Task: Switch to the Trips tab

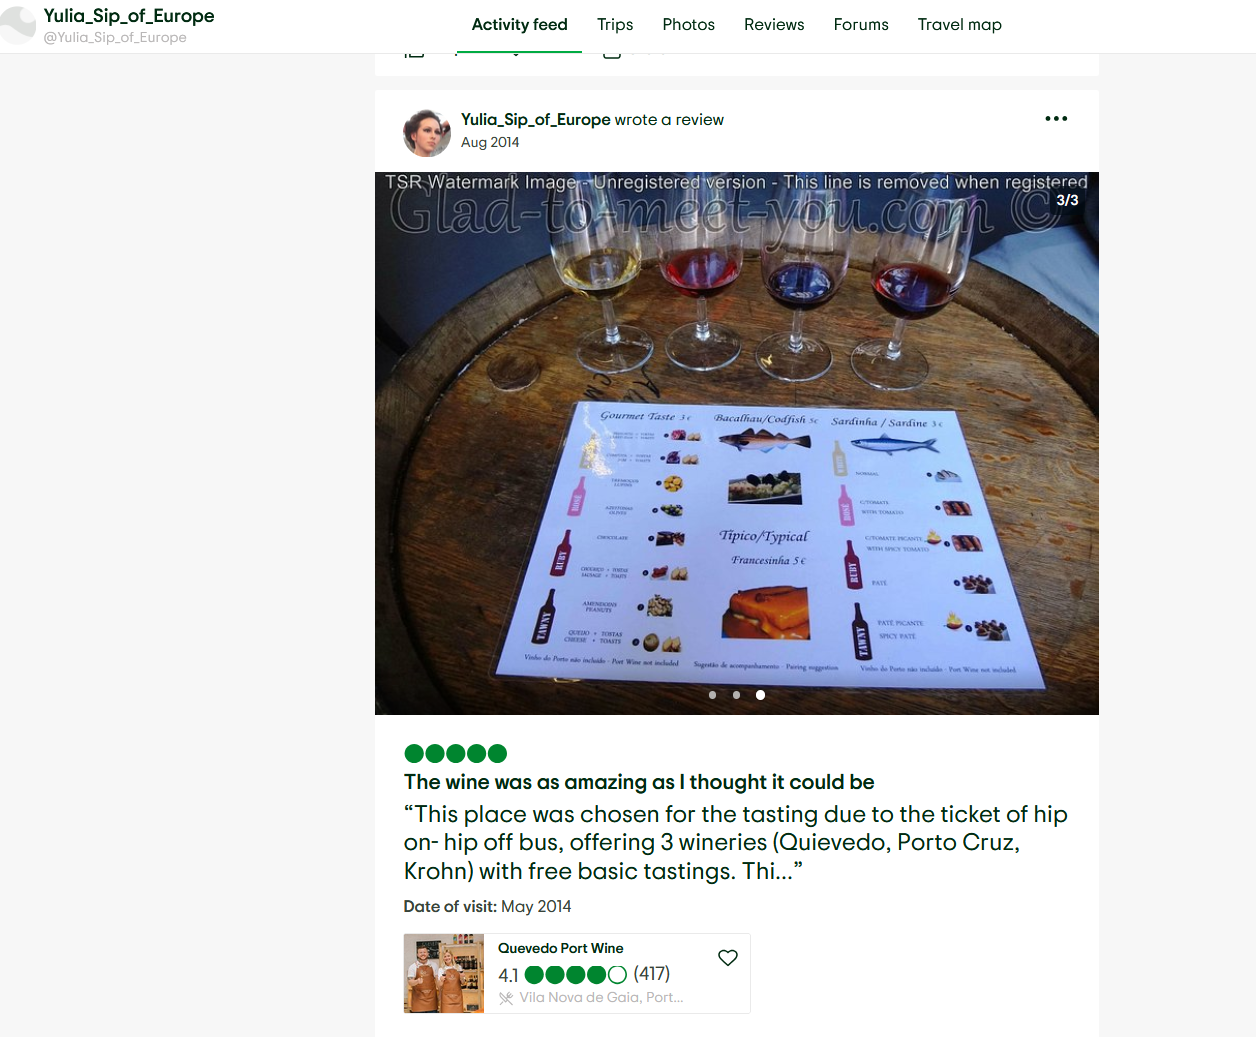Action: coord(615,25)
